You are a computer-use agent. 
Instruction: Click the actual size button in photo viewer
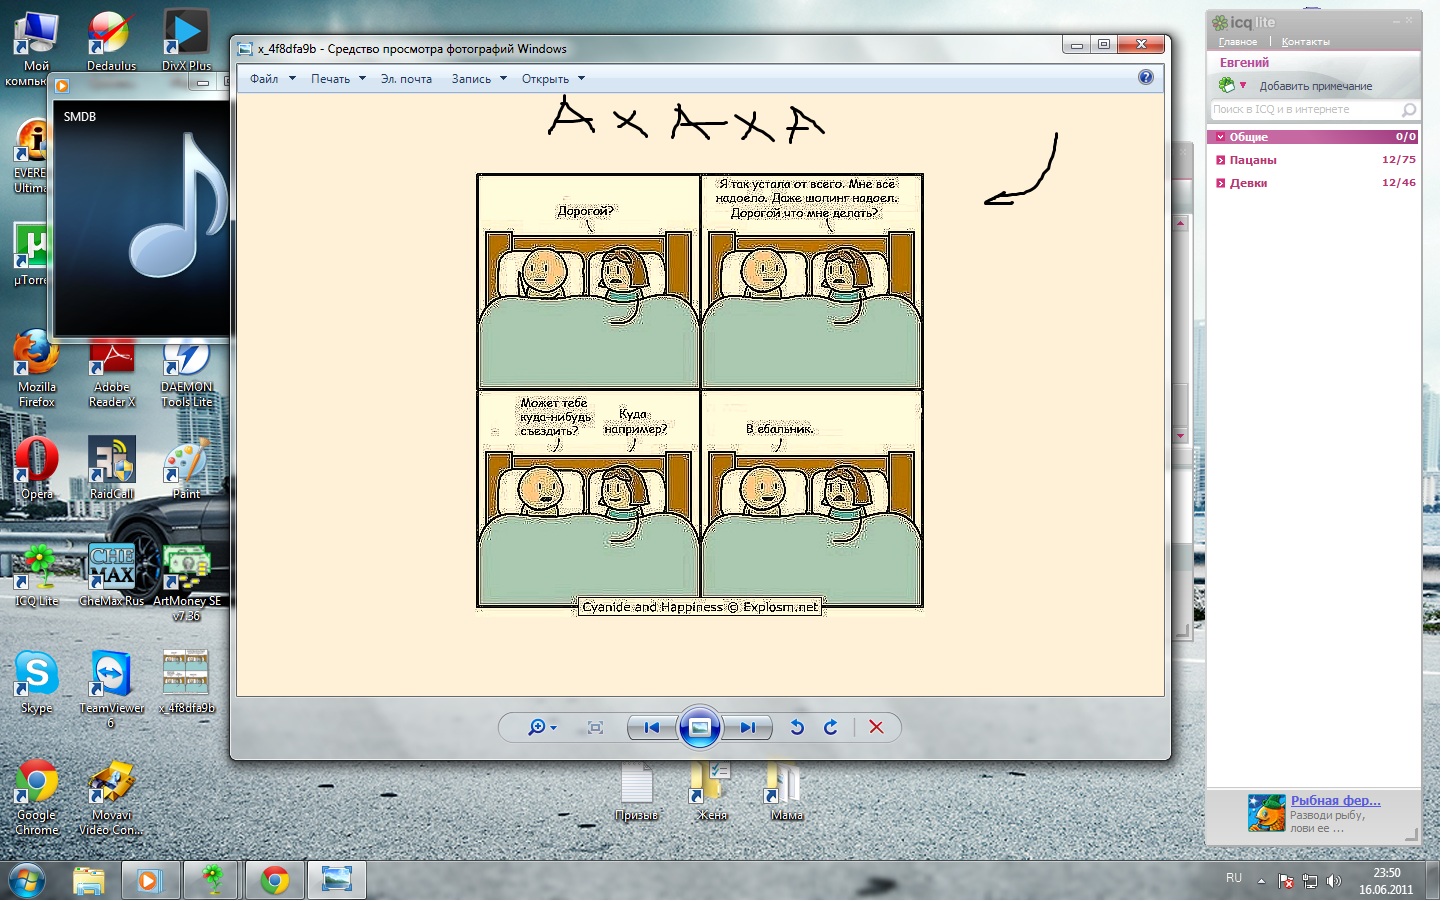tap(596, 728)
